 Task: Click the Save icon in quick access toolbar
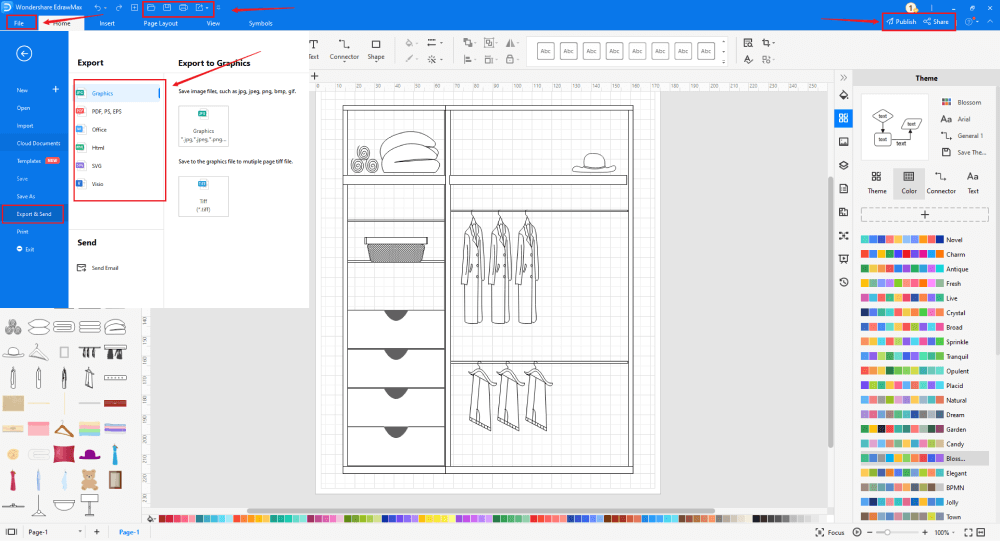click(166, 7)
